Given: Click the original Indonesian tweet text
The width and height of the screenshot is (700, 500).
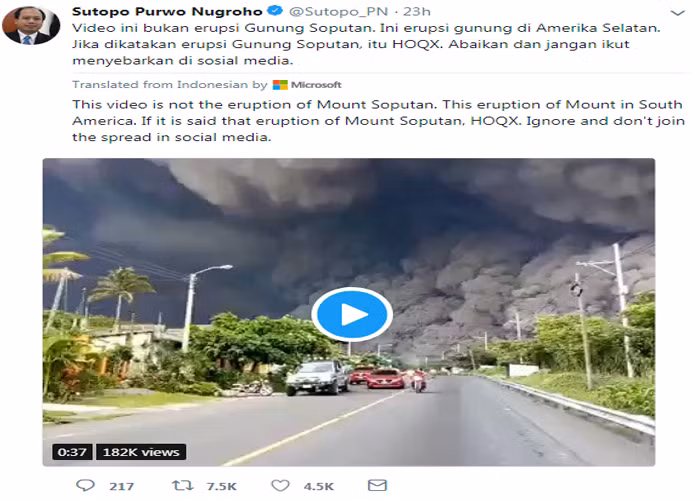Looking at the screenshot, I should (x=366, y=44).
